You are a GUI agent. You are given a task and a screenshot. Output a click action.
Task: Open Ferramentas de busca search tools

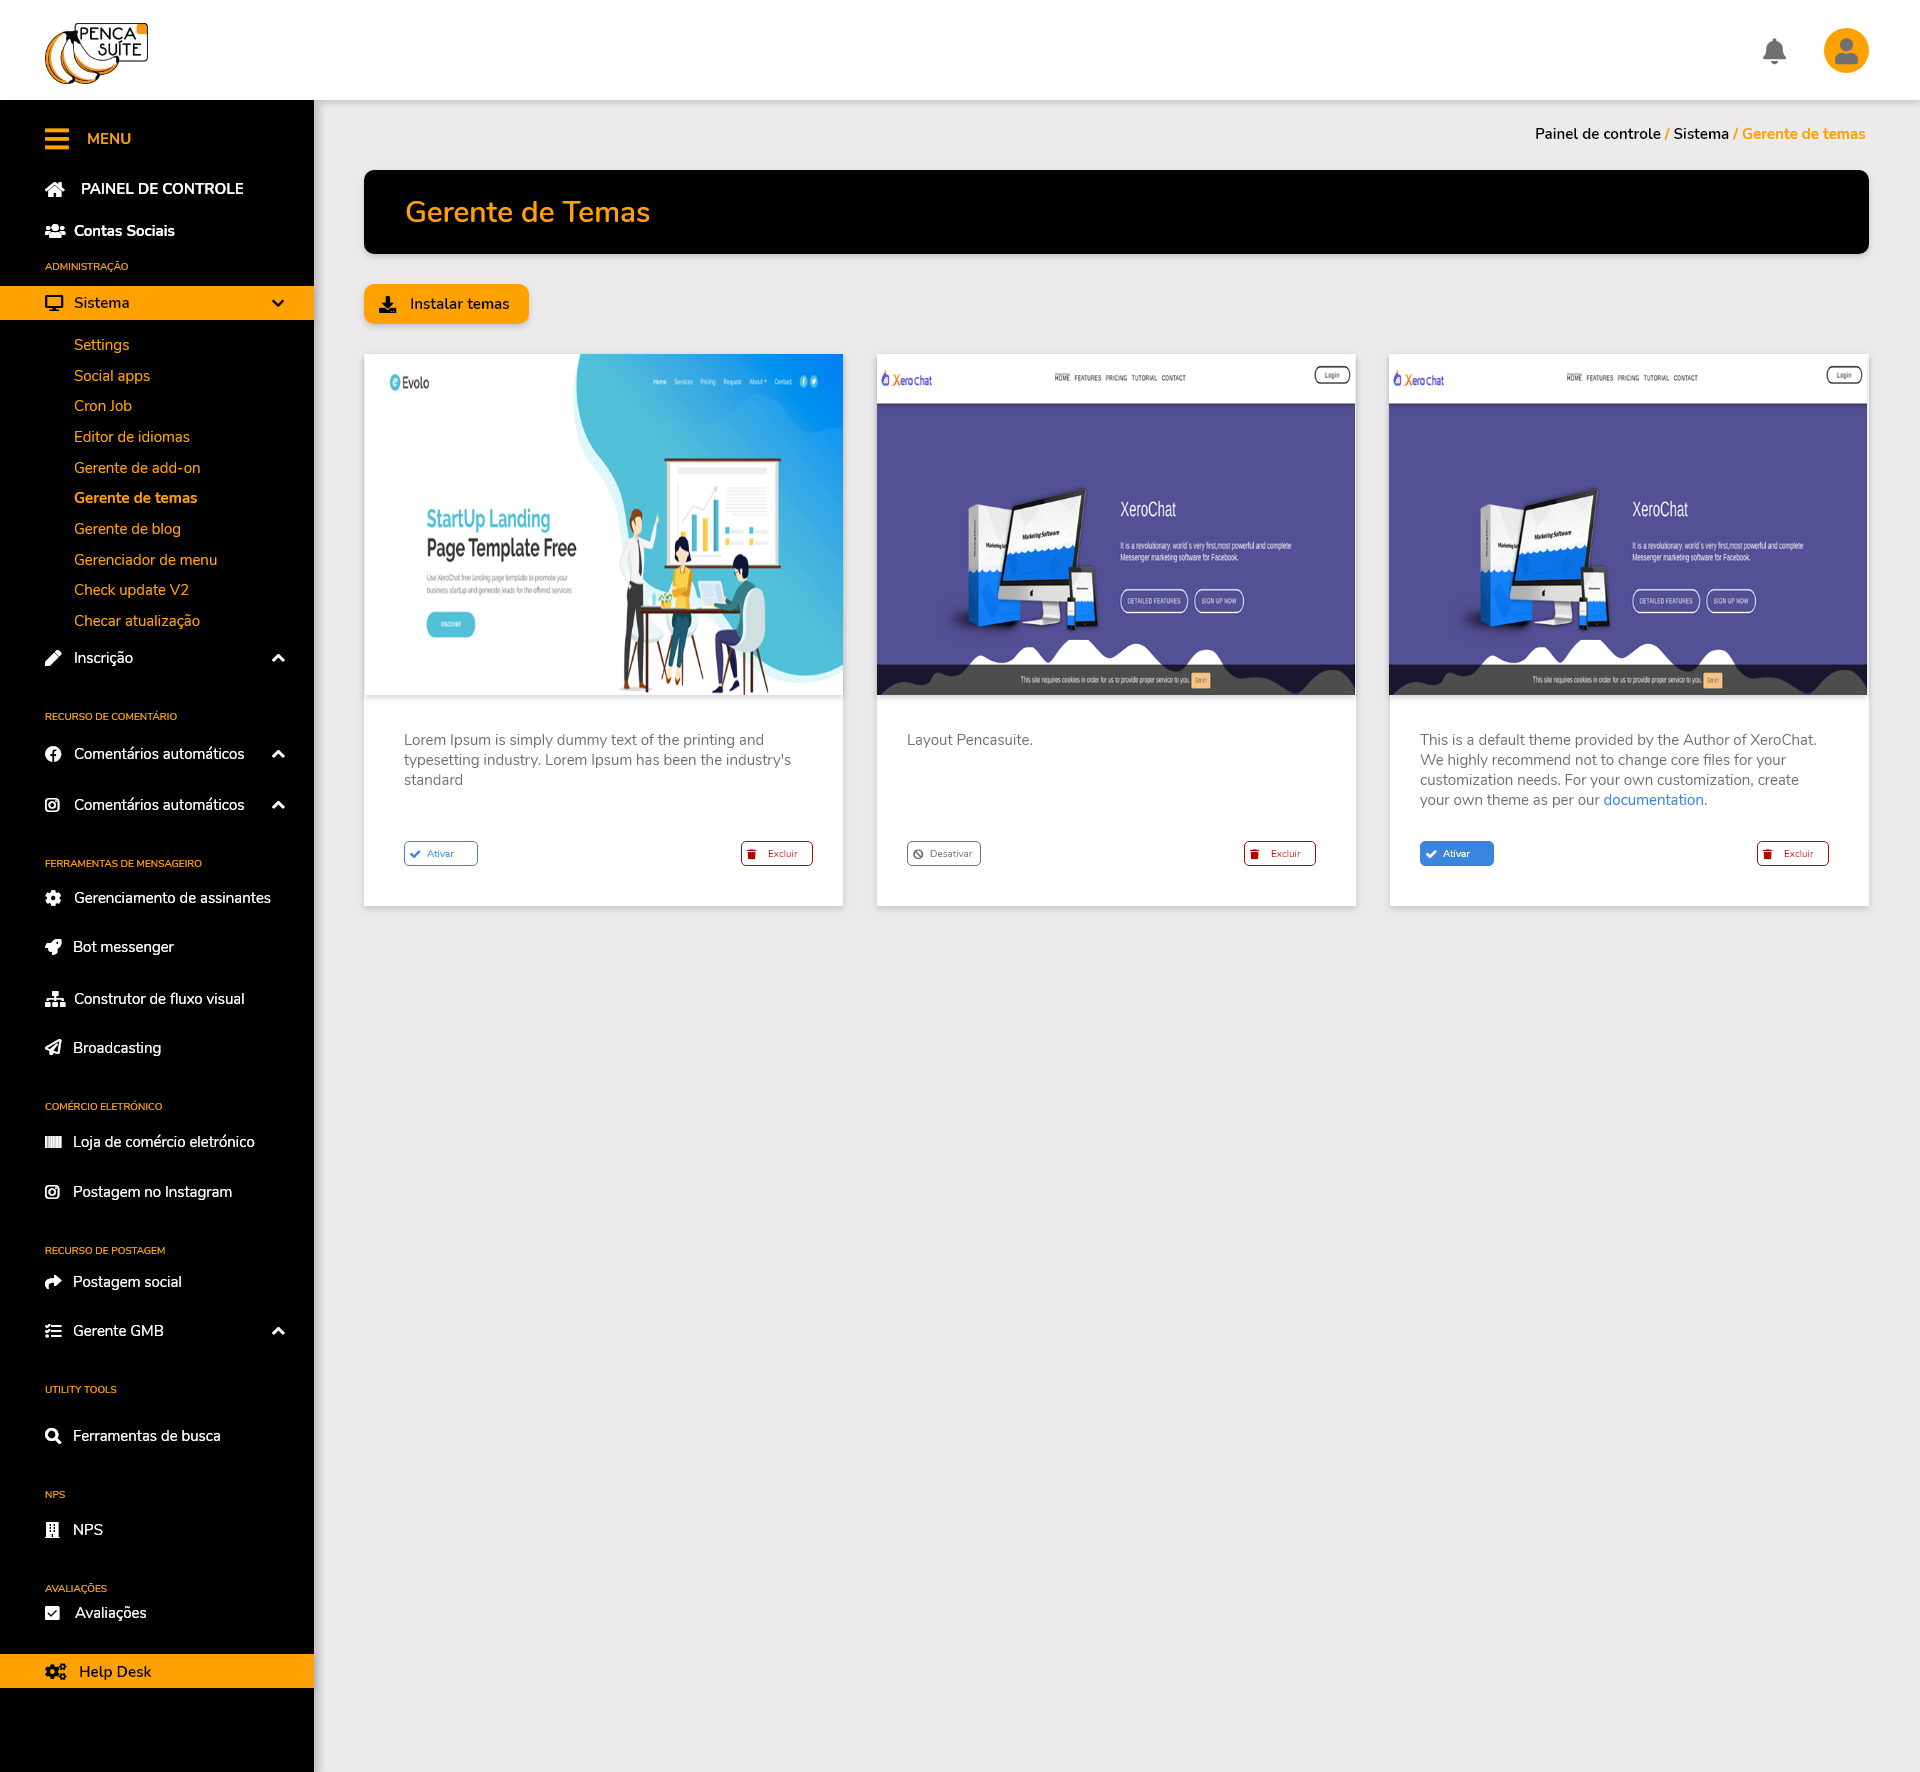click(x=146, y=1436)
